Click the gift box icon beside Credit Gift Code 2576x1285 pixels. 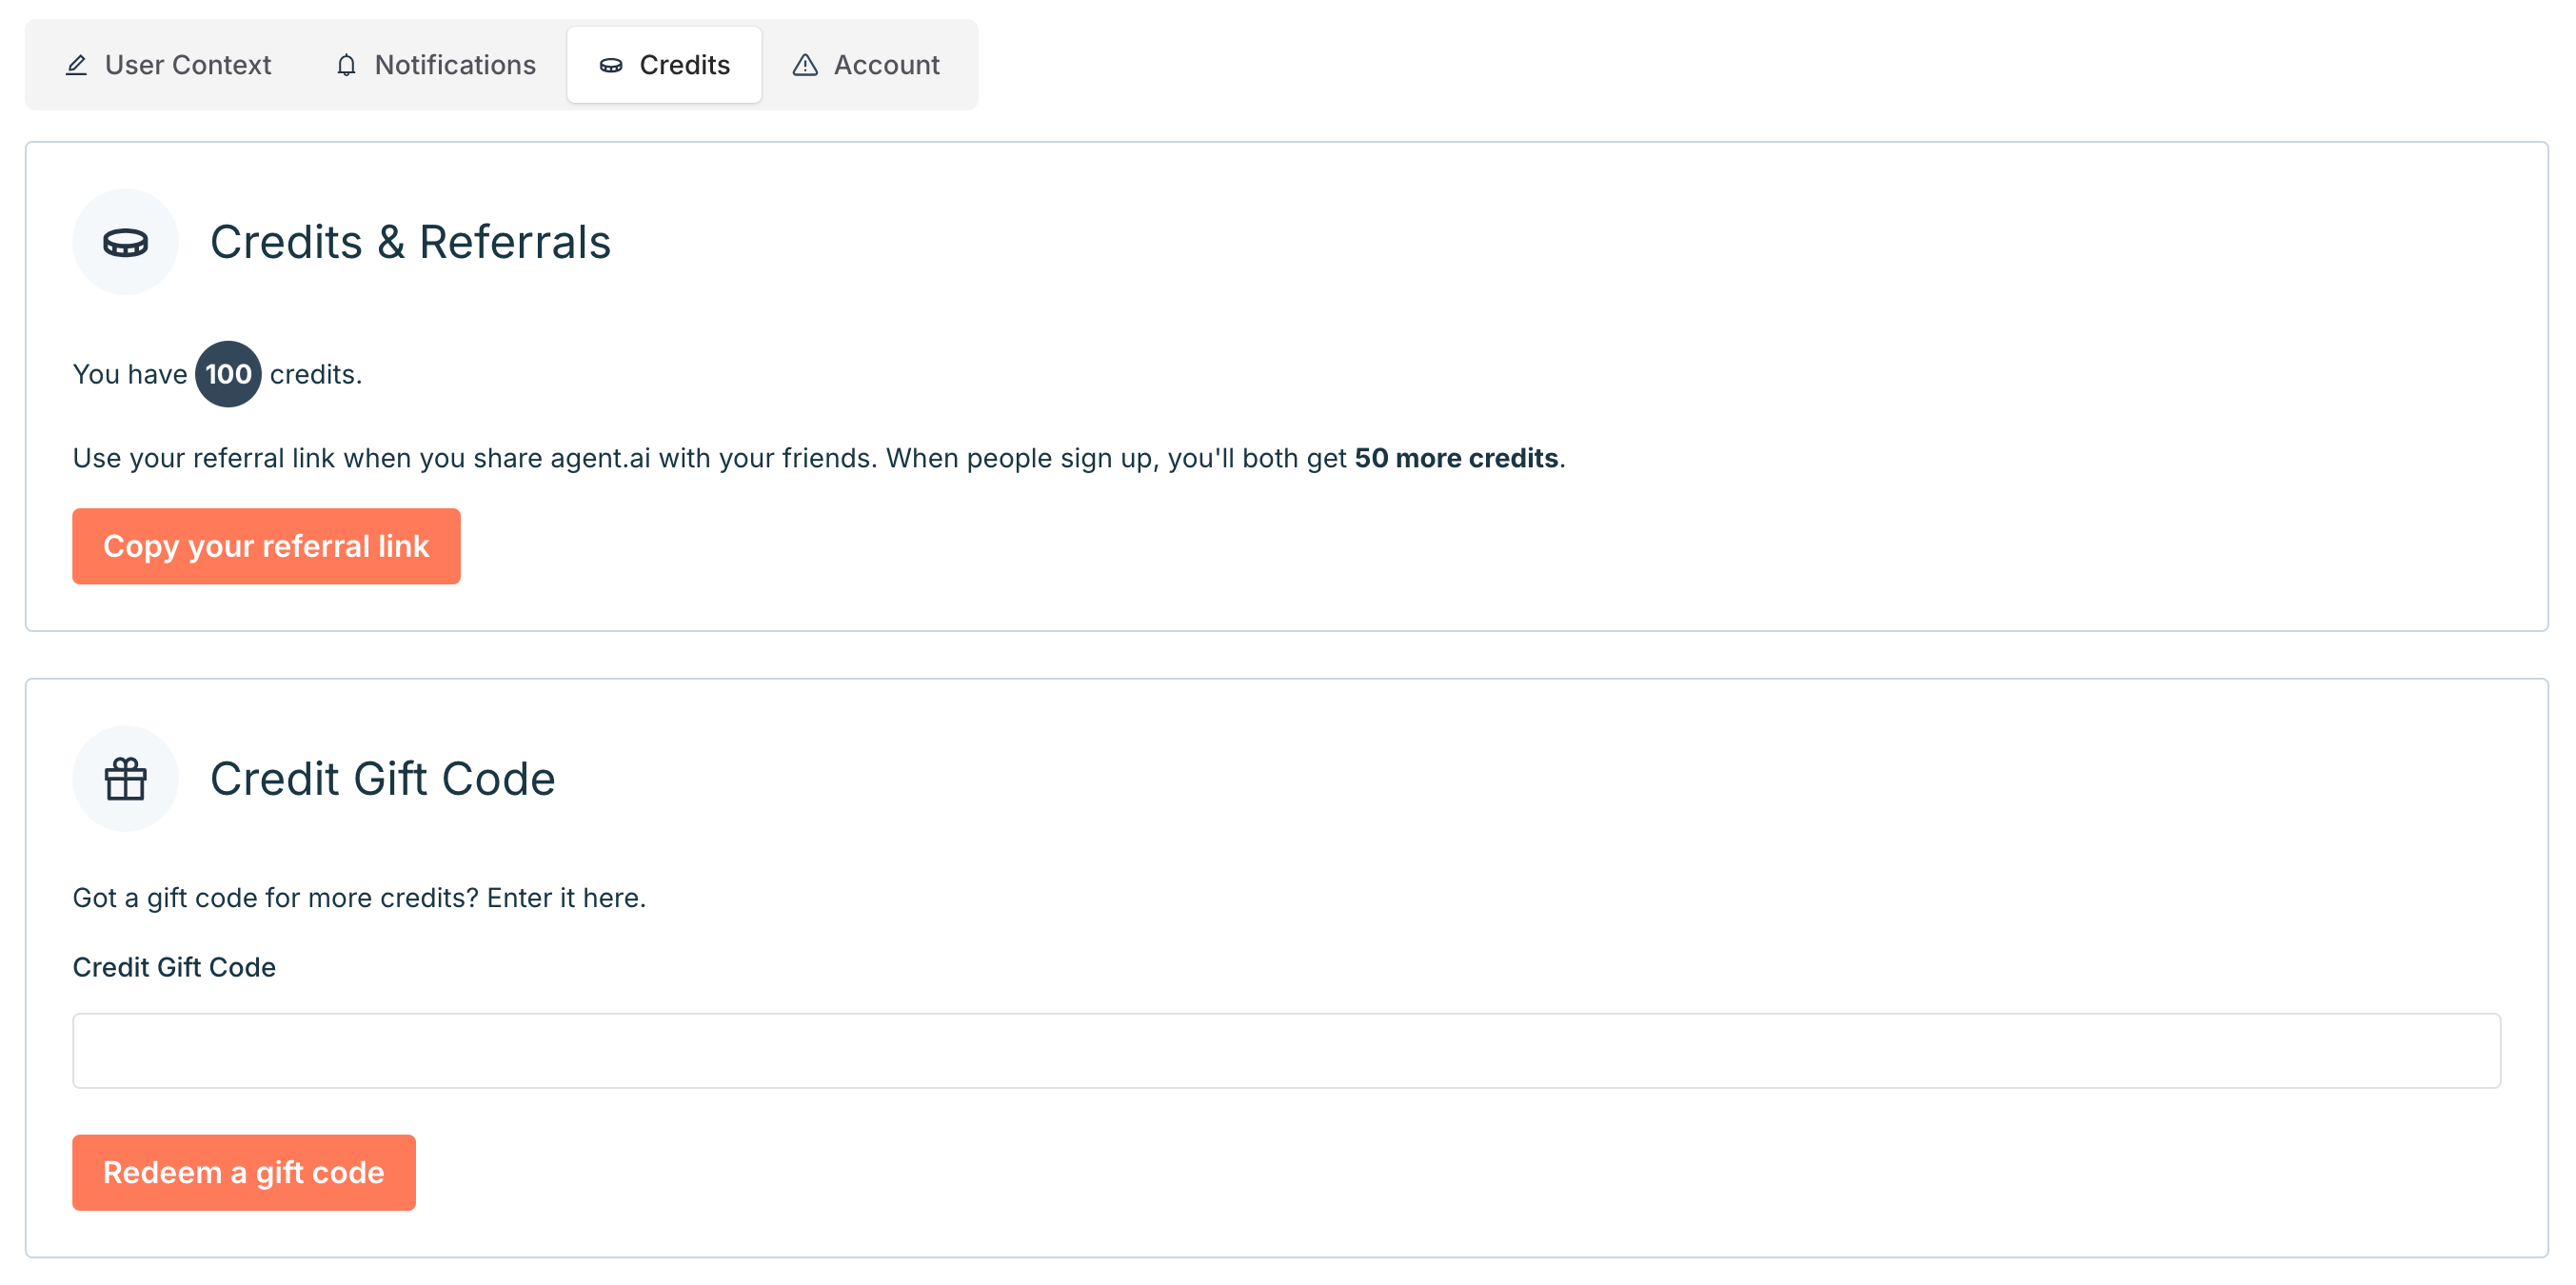(125, 778)
